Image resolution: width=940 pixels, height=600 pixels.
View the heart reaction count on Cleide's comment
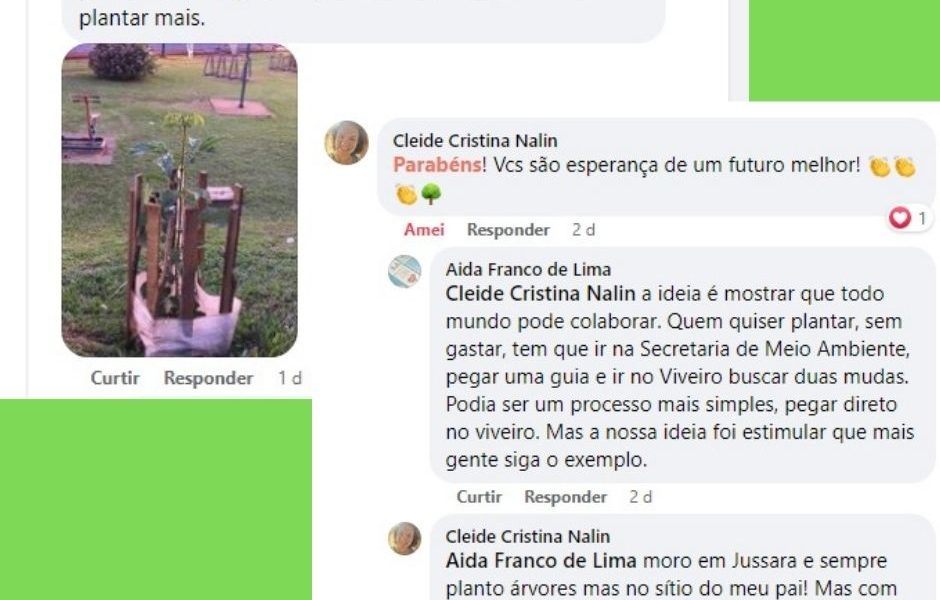(x=909, y=218)
